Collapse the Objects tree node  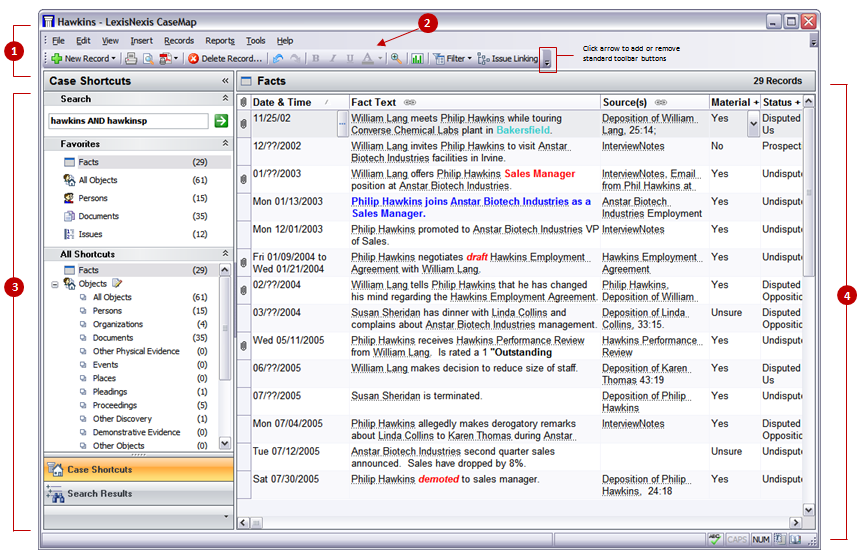coord(54,284)
